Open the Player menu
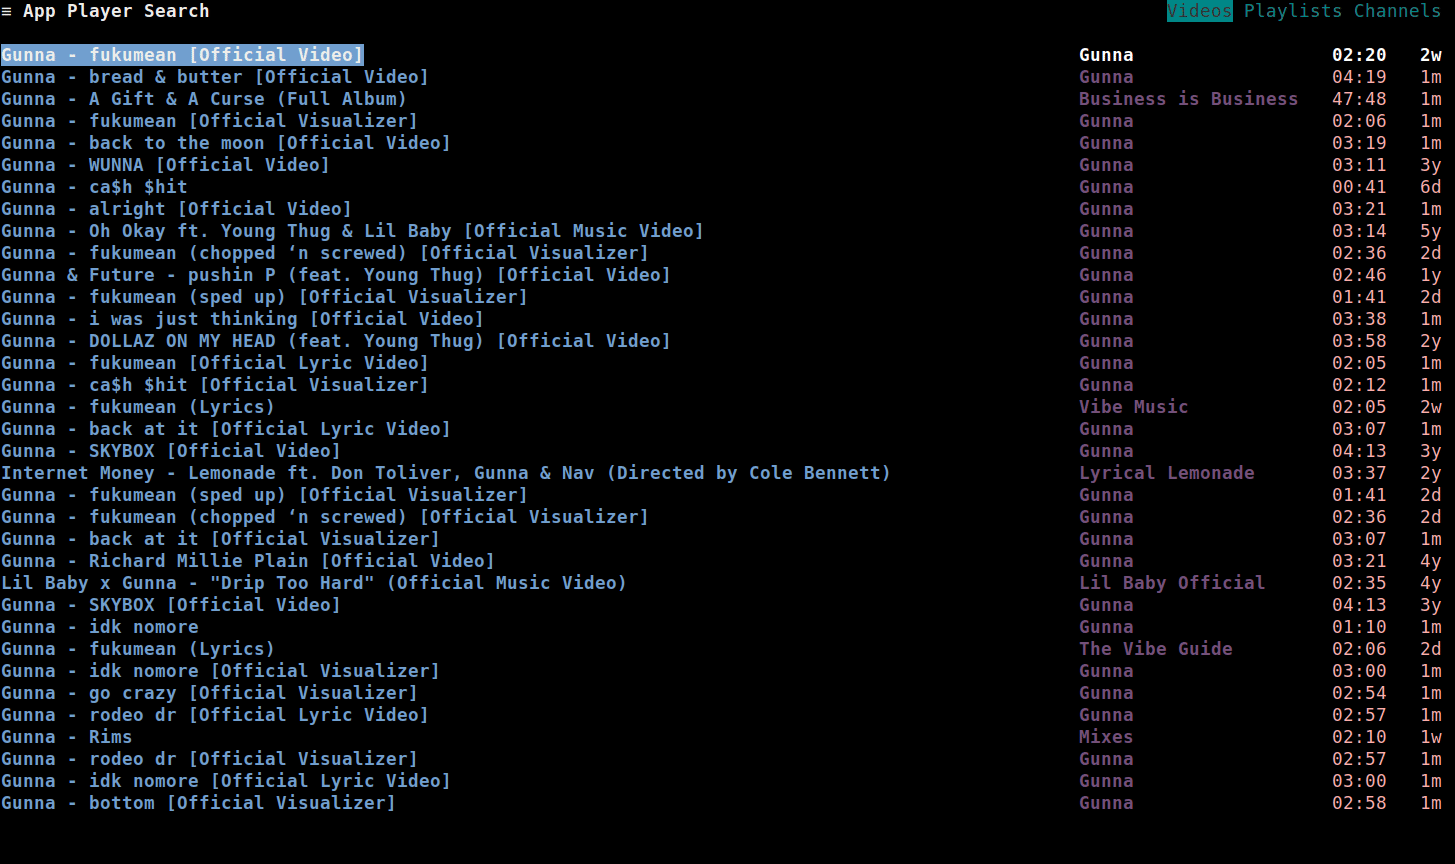This screenshot has height=864, width=1455. pyautogui.click(x=95, y=11)
